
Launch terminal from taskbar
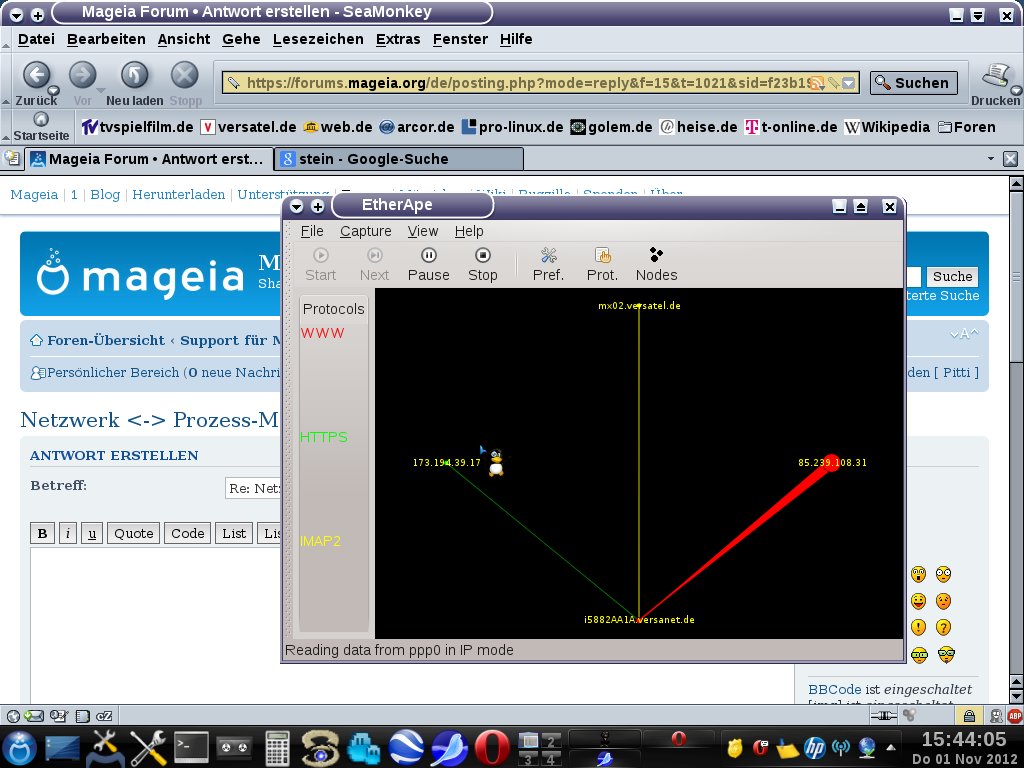click(191, 748)
